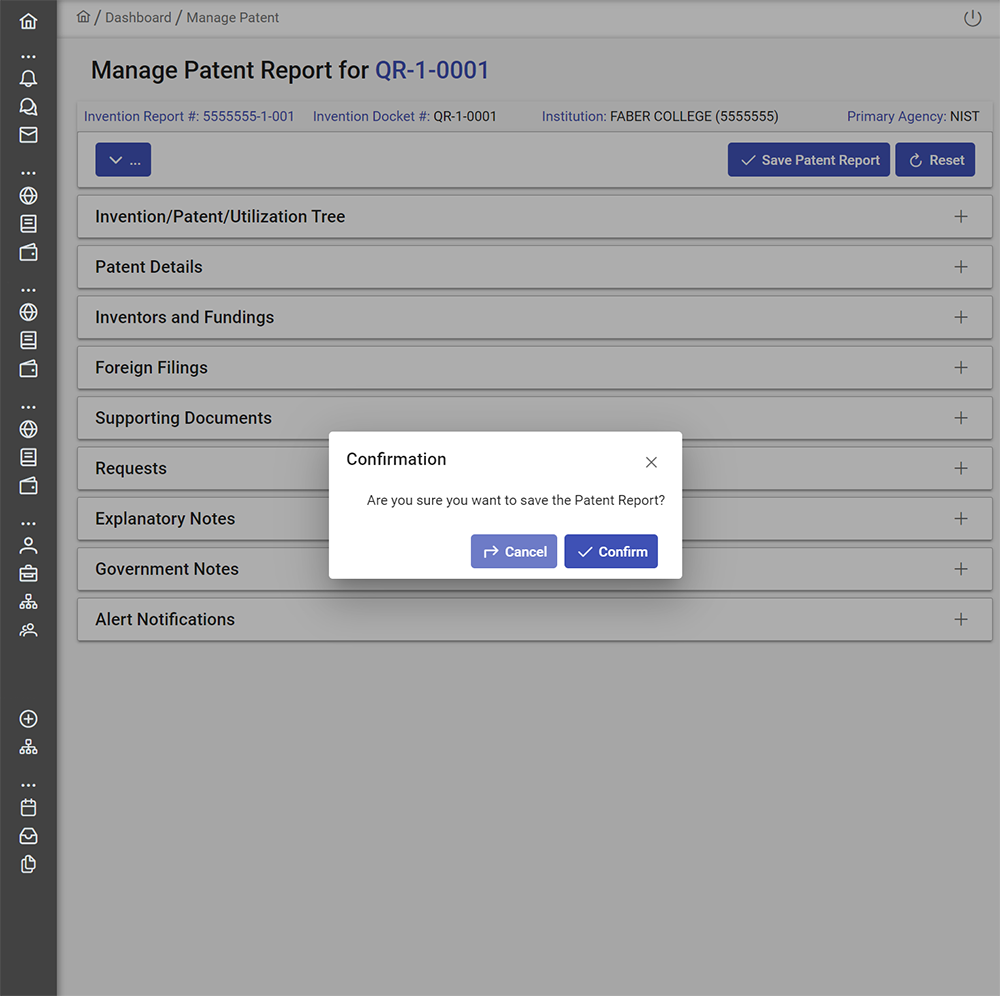The width and height of the screenshot is (1000, 996).
Task: Go to Dashboard breadcrumb link
Action: pyautogui.click(x=138, y=18)
